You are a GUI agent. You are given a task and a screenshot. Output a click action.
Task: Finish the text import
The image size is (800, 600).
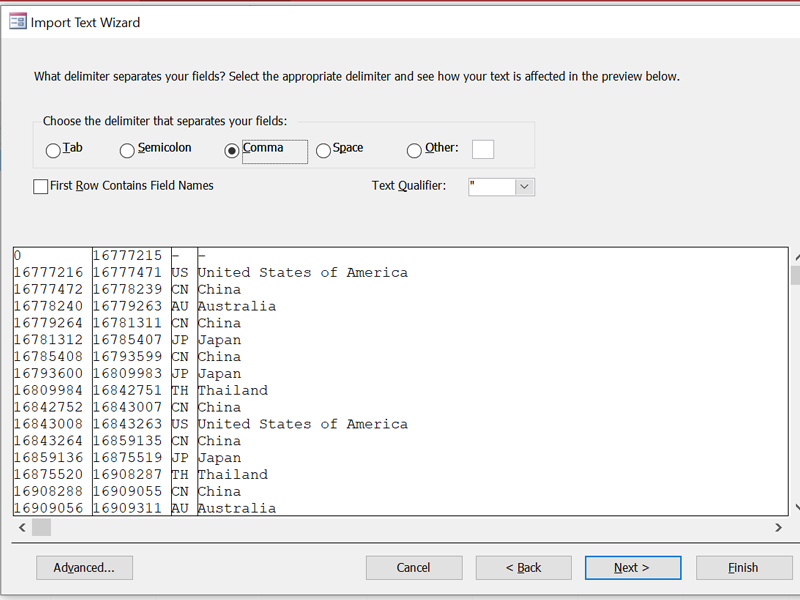[744, 567]
